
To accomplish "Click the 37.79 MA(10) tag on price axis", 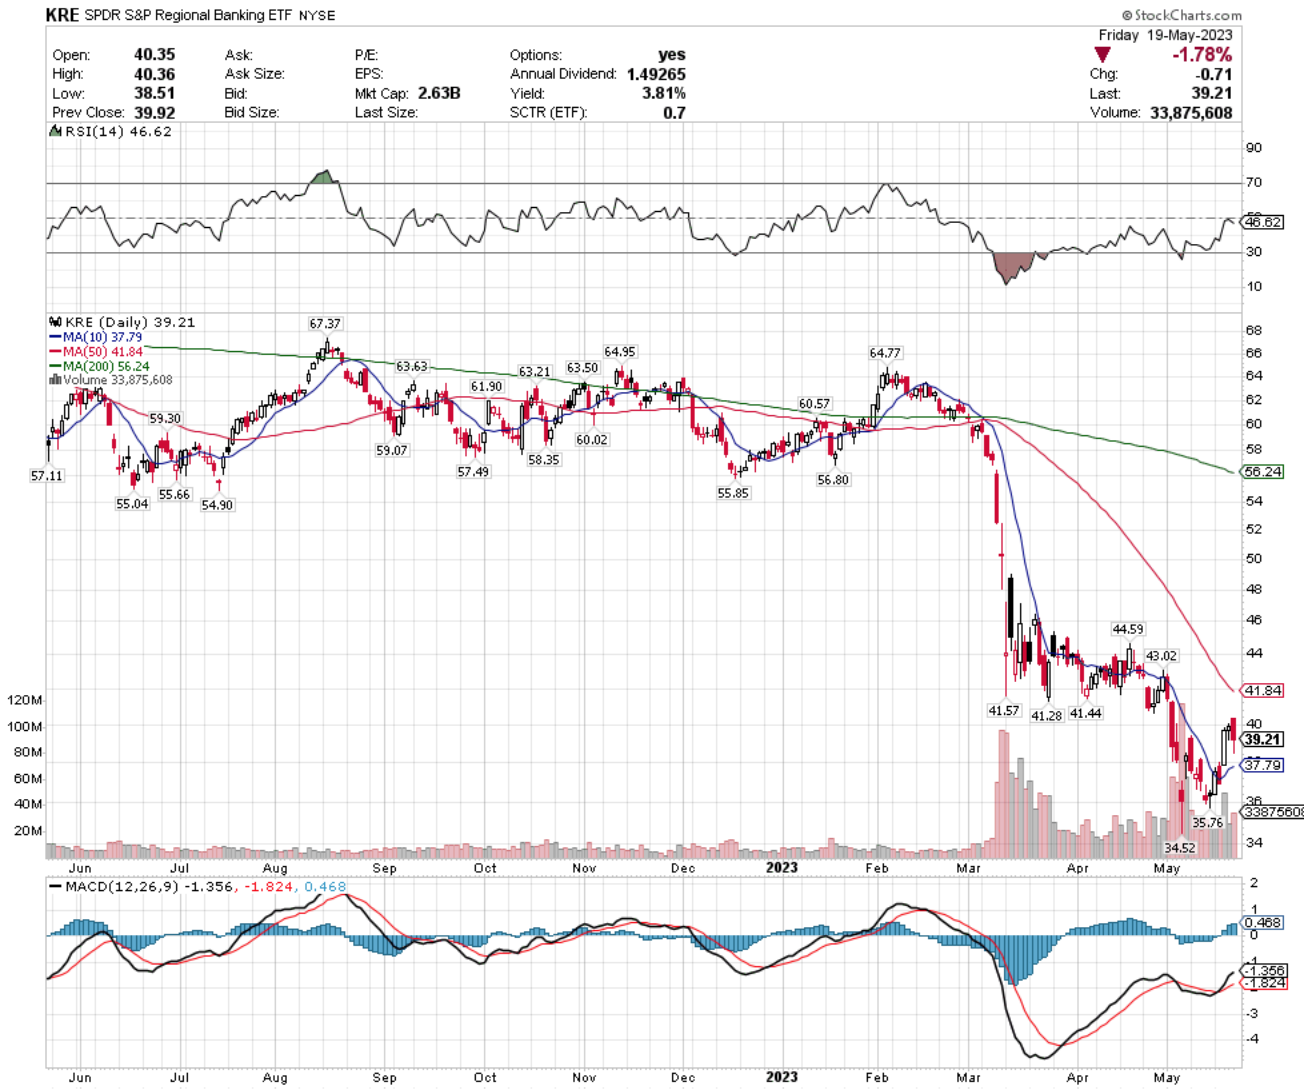I will point(1263,765).
